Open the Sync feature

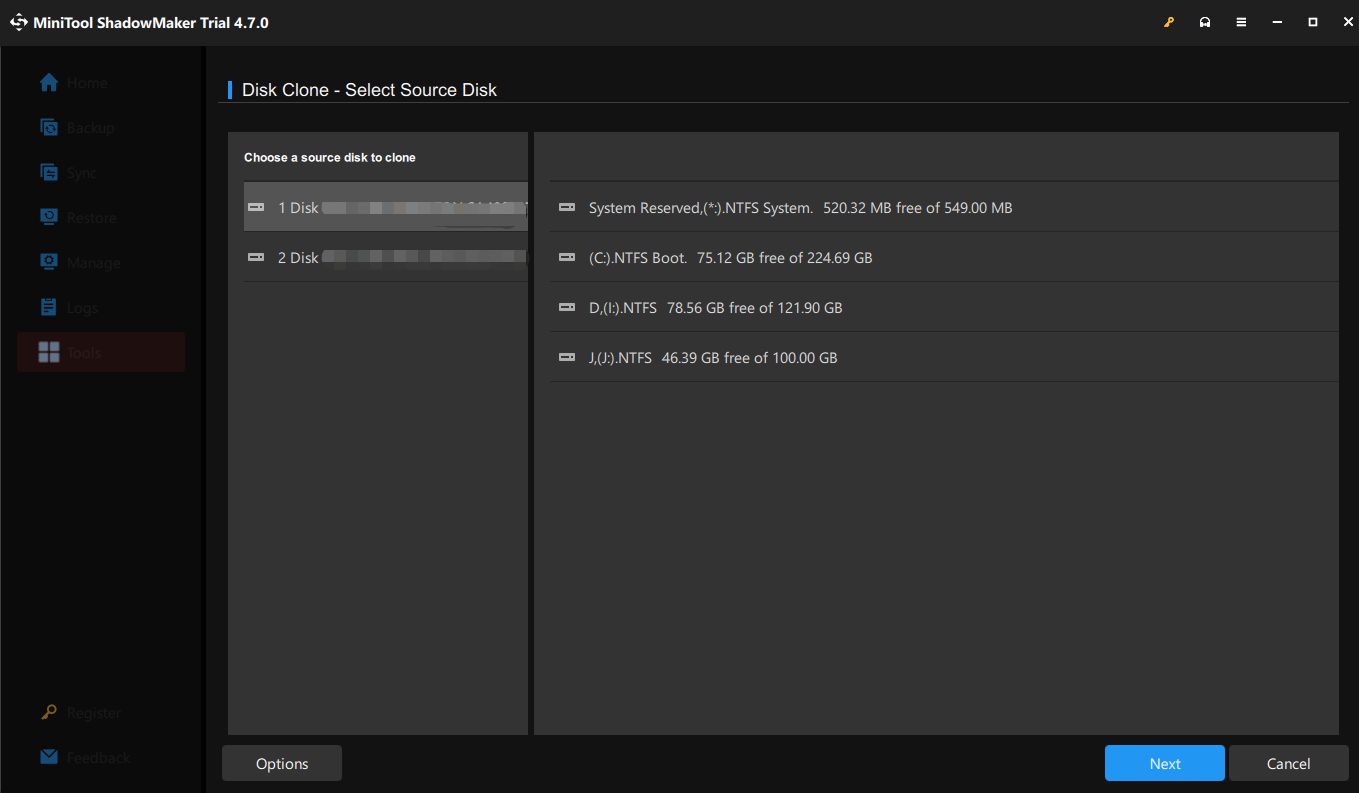49,172
